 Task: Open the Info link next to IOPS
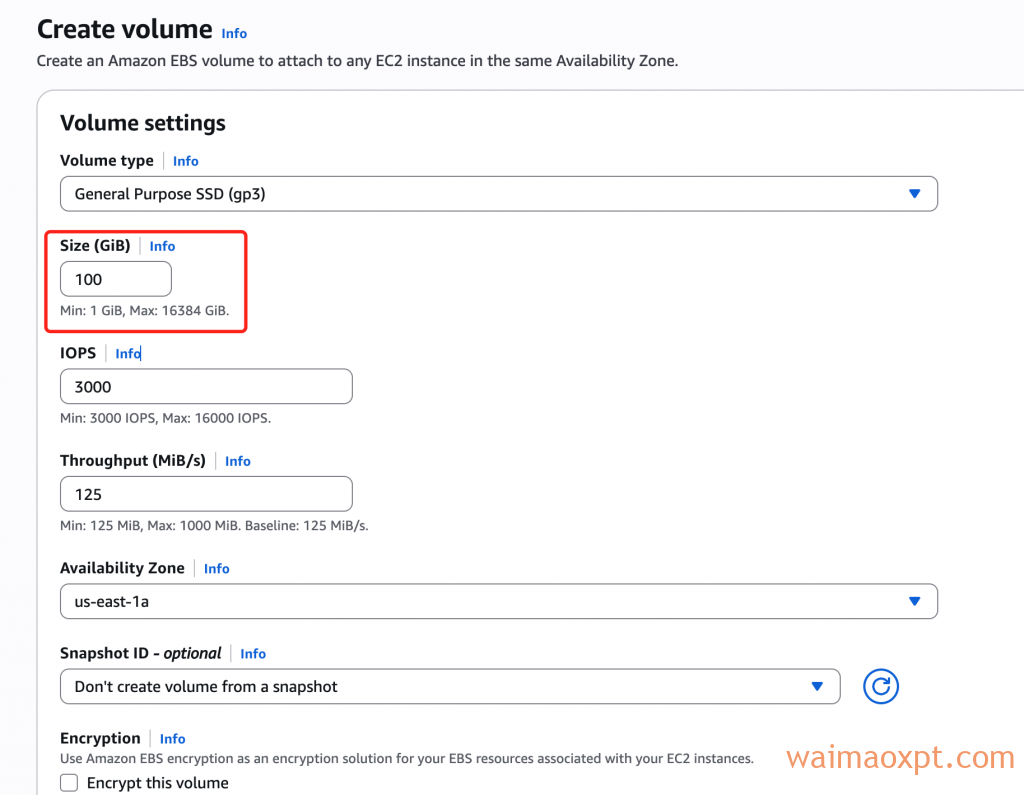(x=128, y=353)
